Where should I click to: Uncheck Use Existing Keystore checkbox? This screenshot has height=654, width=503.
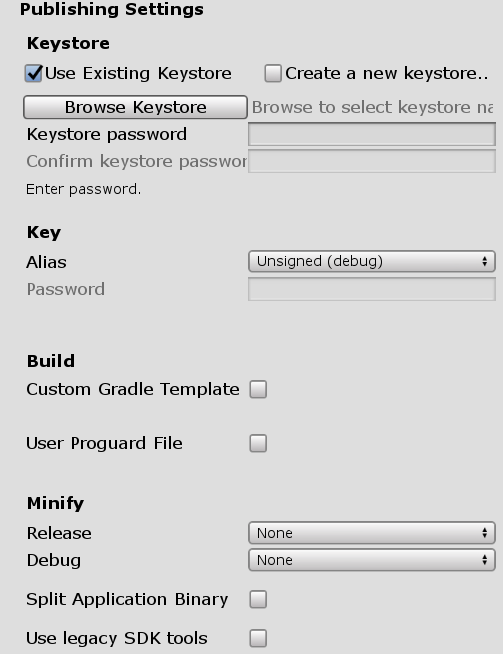click(33, 74)
